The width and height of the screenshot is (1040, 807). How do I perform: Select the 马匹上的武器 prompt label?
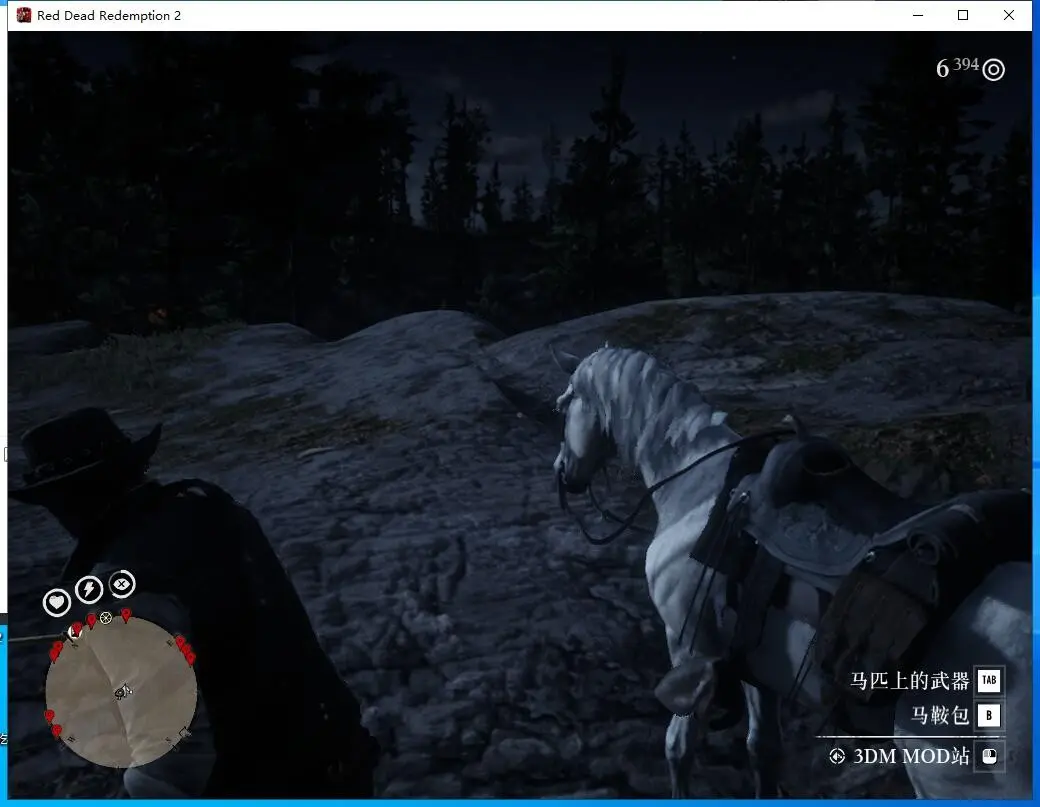(x=909, y=680)
